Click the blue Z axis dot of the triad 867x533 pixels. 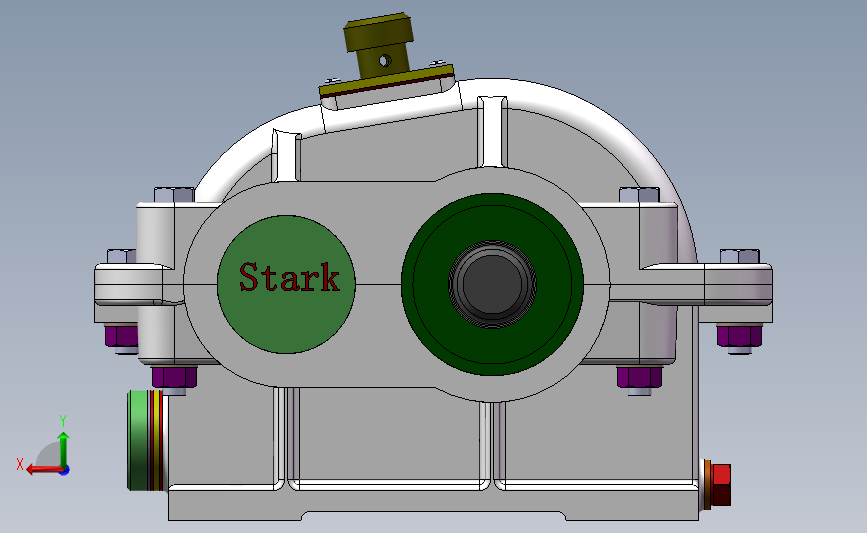pos(65,471)
